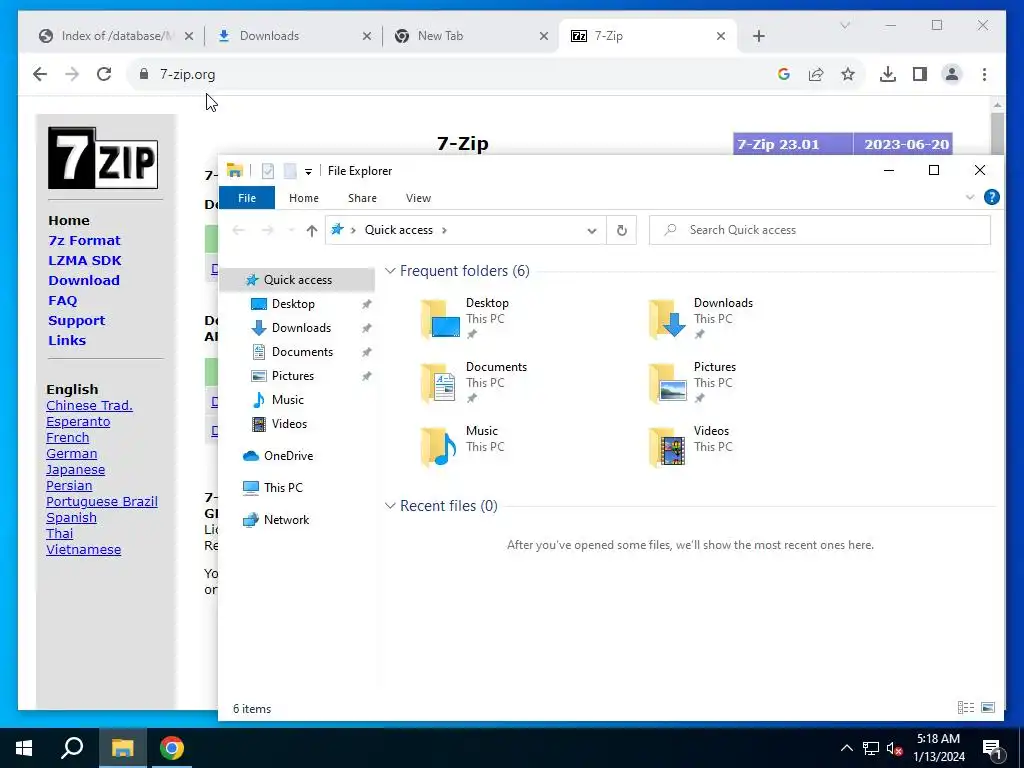Image resolution: width=1024 pixels, height=768 pixels.
Task: Select Desktop in the navigation pane
Action: tap(293, 304)
